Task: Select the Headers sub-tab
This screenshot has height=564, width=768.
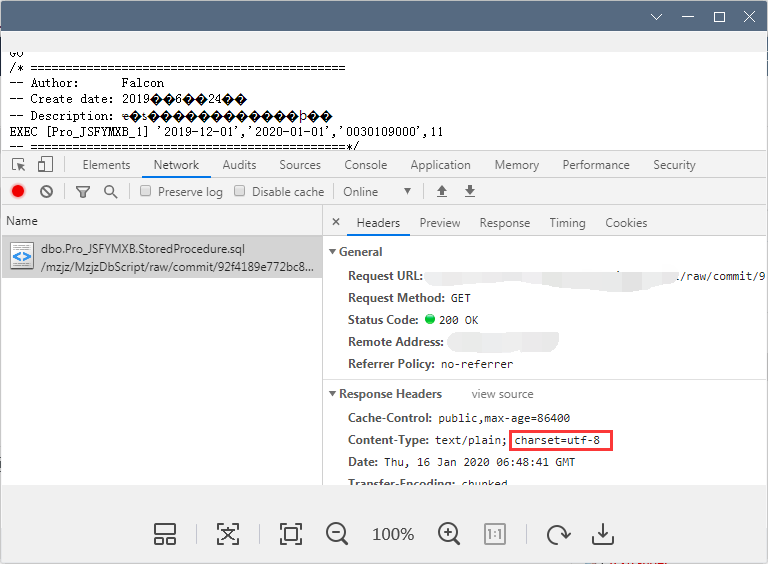Action: coord(378,223)
